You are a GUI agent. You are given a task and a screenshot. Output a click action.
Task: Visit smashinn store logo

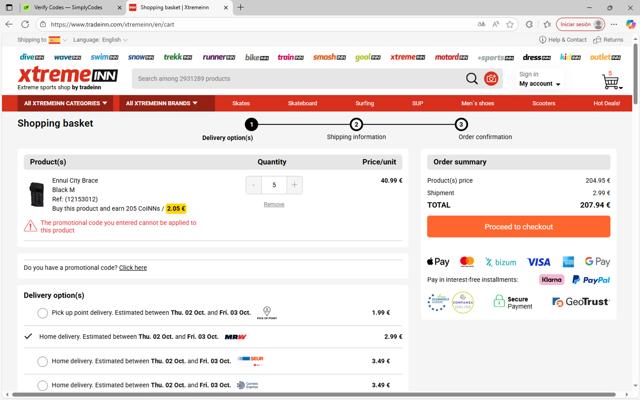[329, 57]
